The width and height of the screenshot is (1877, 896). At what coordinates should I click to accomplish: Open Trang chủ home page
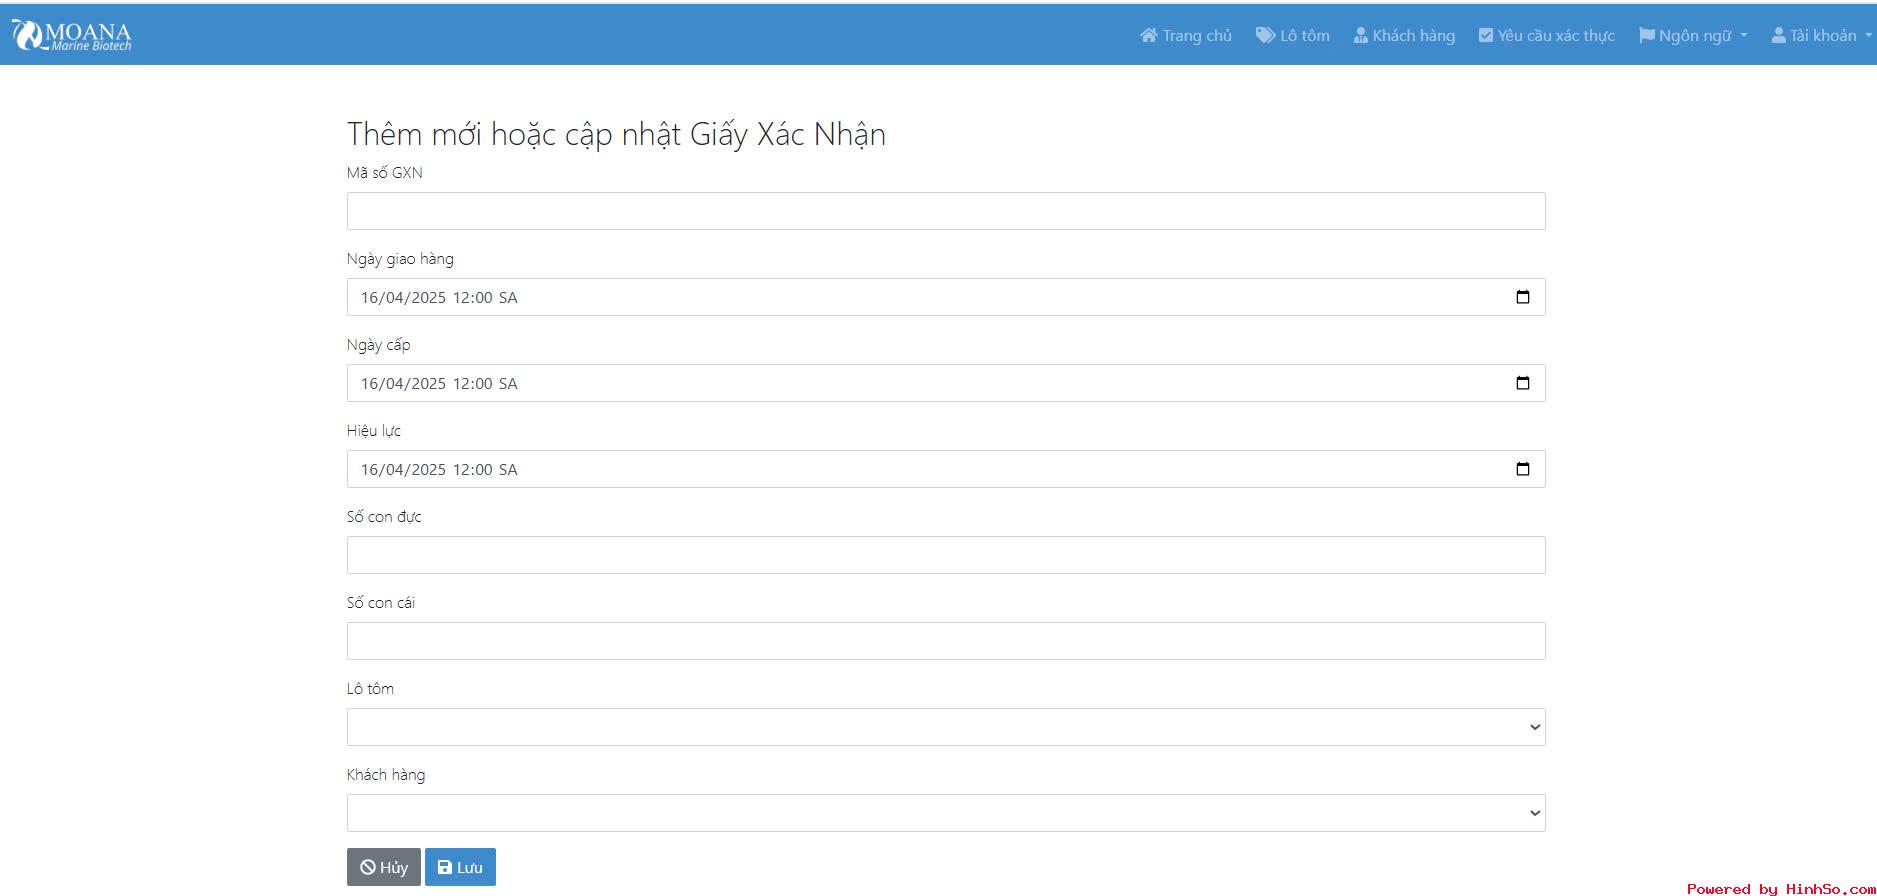point(1185,35)
